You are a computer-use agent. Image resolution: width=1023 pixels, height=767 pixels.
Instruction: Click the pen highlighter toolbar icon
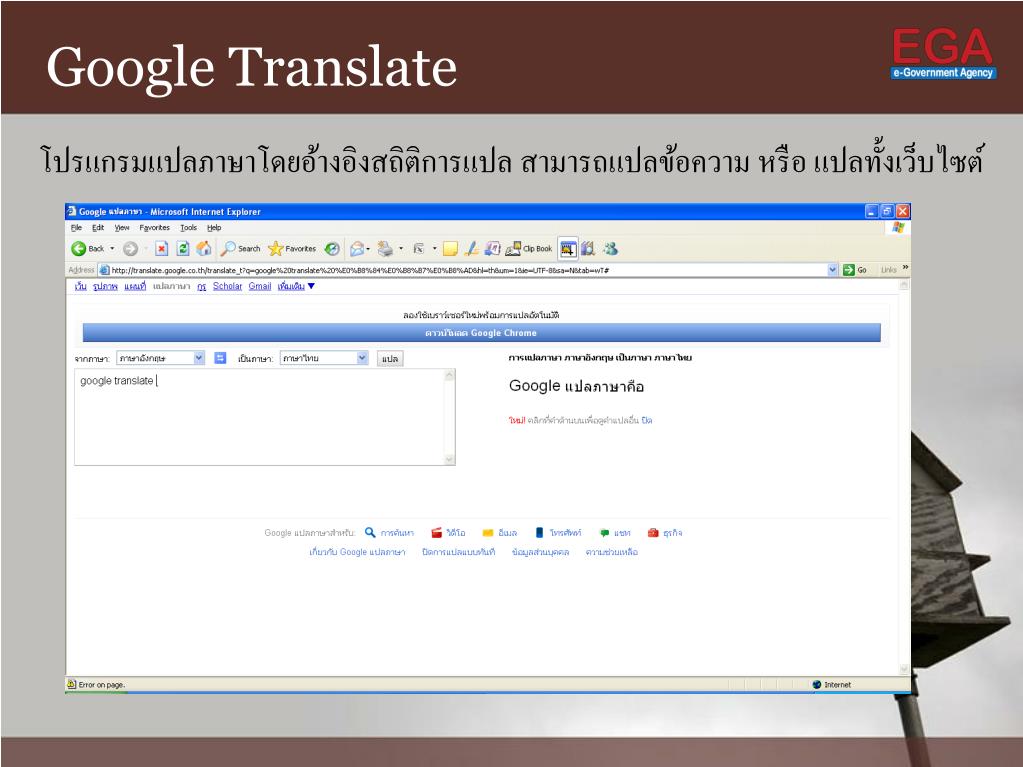coord(472,248)
